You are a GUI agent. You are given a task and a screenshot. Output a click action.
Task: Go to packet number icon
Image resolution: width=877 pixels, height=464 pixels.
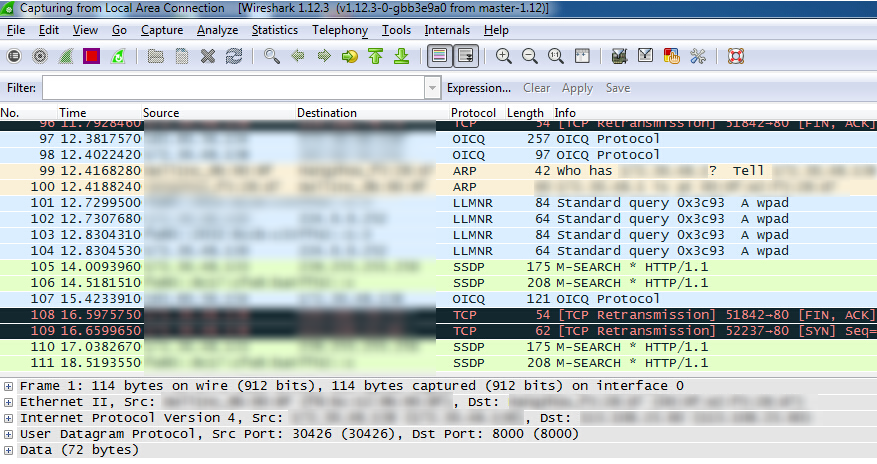click(x=350, y=56)
